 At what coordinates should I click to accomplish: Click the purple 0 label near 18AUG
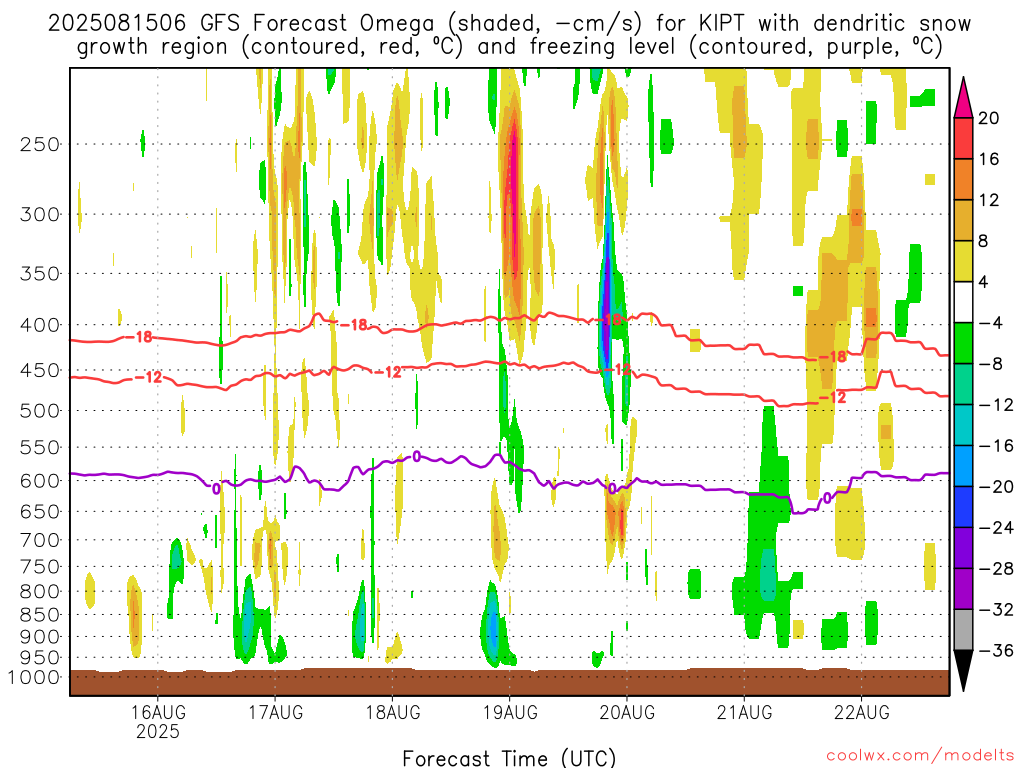(x=417, y=456)
